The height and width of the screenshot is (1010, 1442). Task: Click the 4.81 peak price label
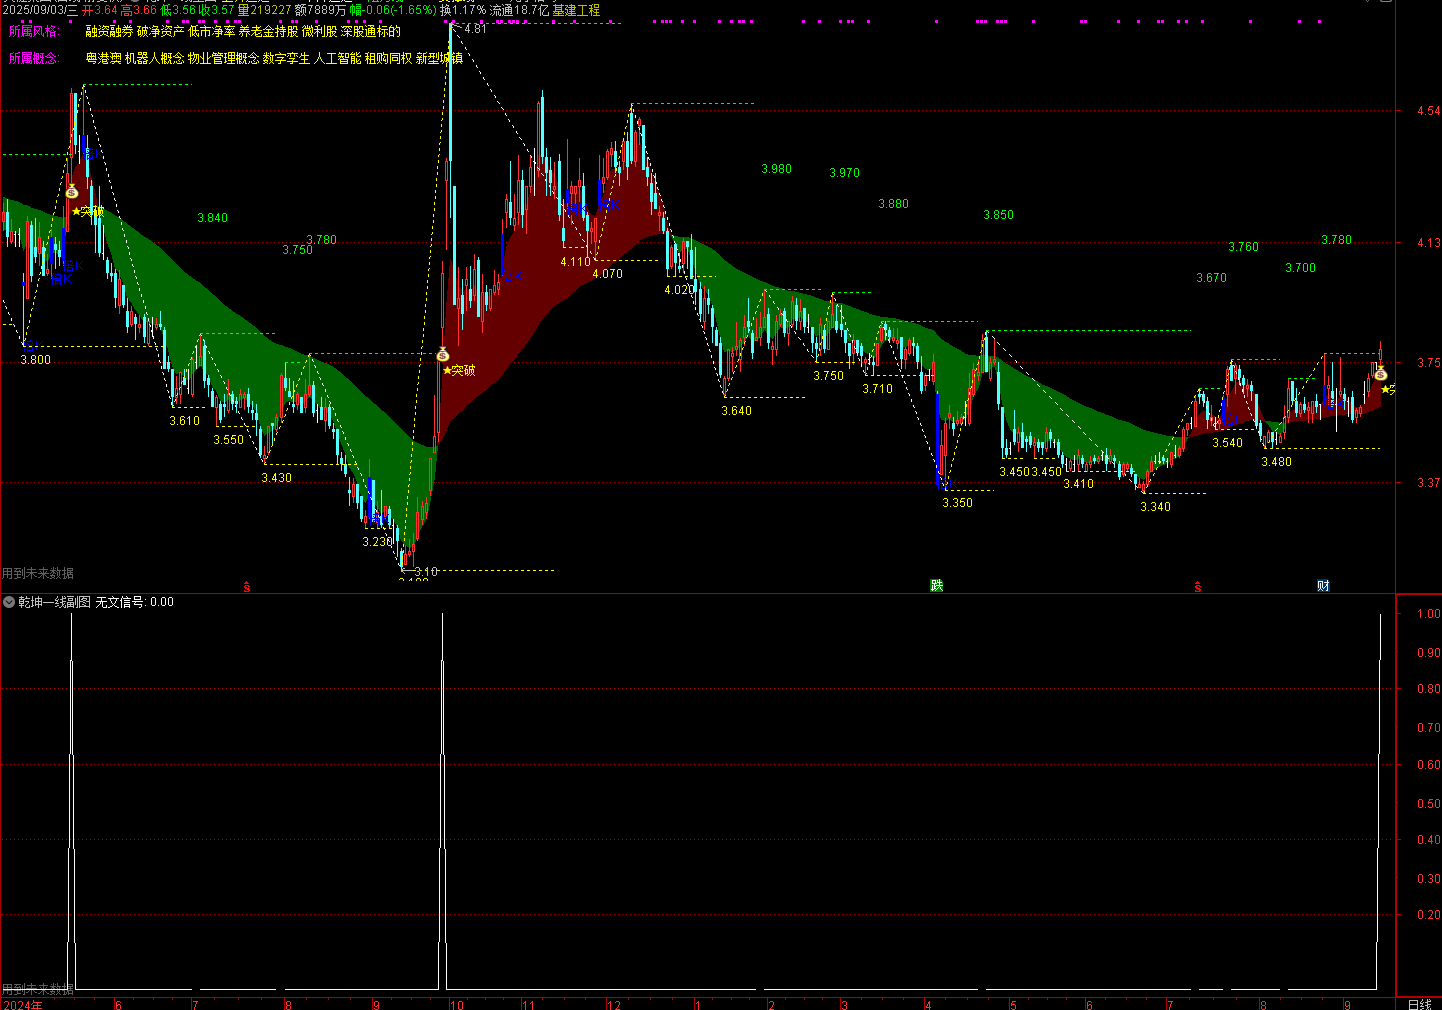pos(476,29)
